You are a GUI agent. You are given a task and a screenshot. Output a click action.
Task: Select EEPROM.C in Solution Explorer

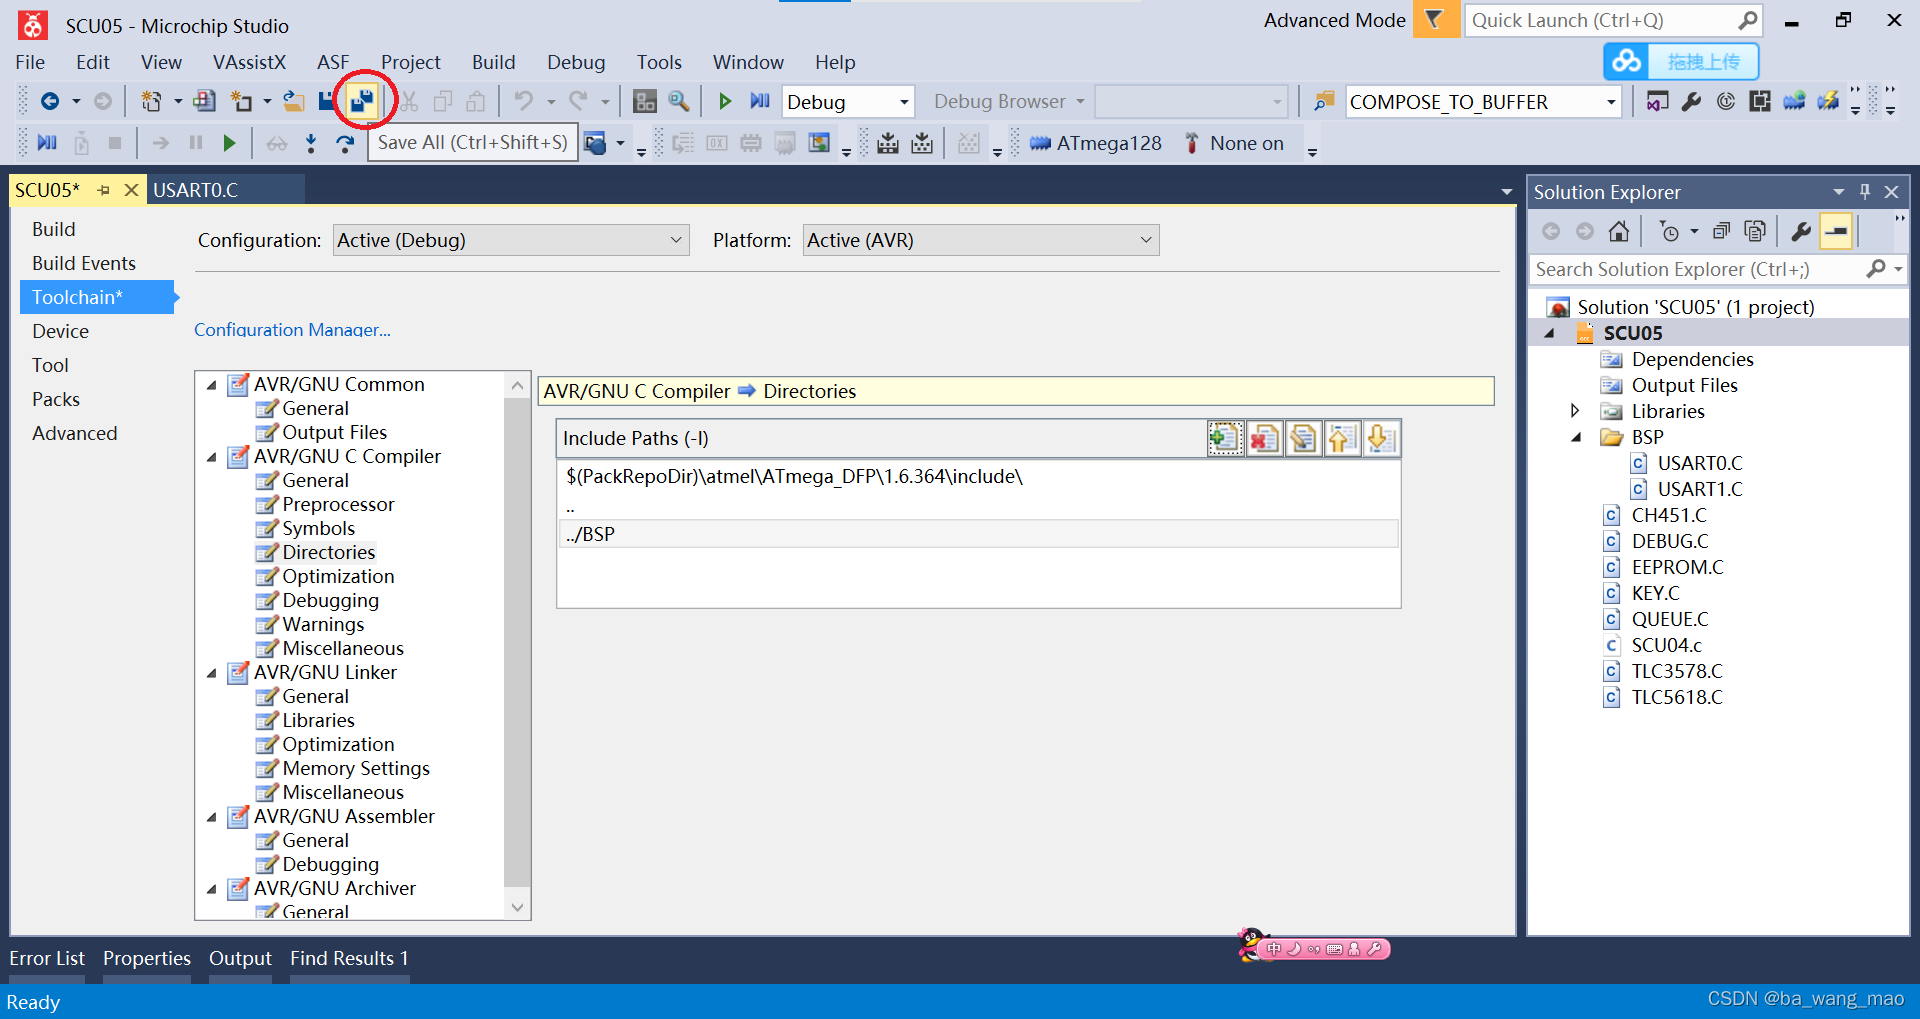[1677, 567]
